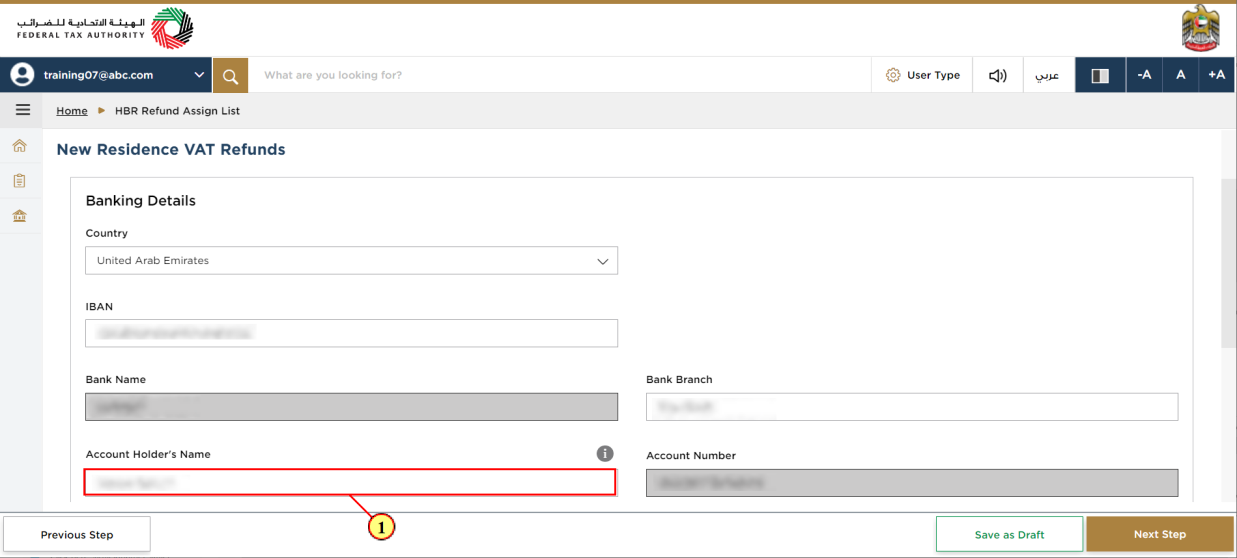Click Save as Draft button
Image resolution: width=1237 pixels, height=558 pixels.
1009,534
